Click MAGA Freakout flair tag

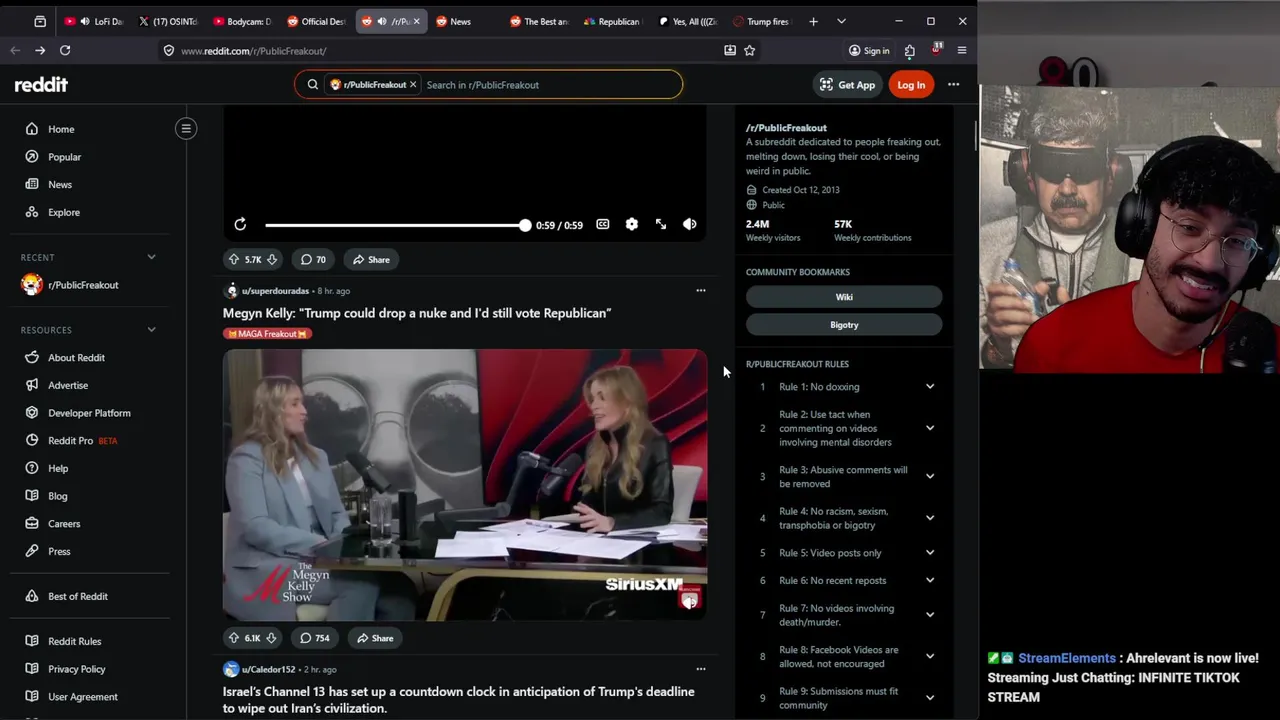(x=267, y=334)
